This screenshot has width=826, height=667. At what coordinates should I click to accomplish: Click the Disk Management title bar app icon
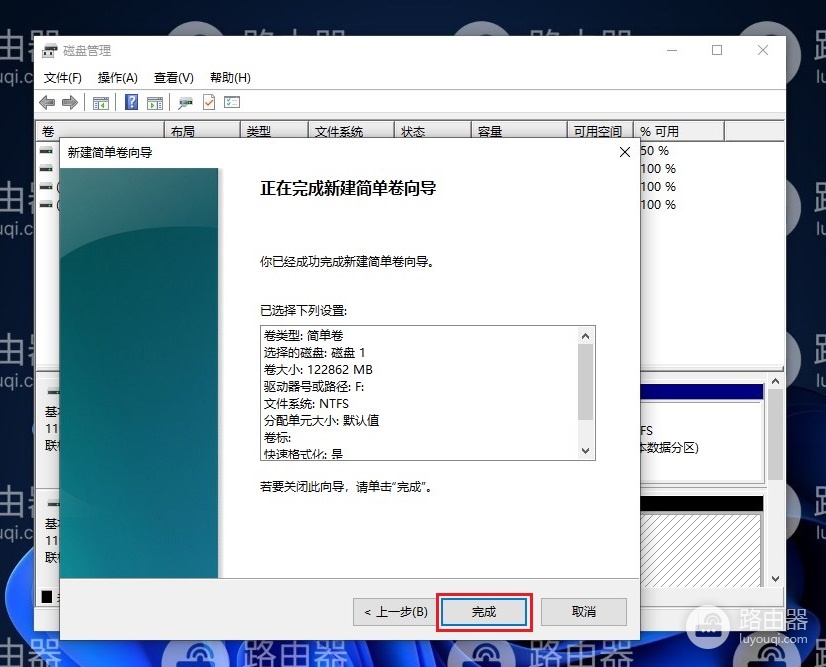50,51
